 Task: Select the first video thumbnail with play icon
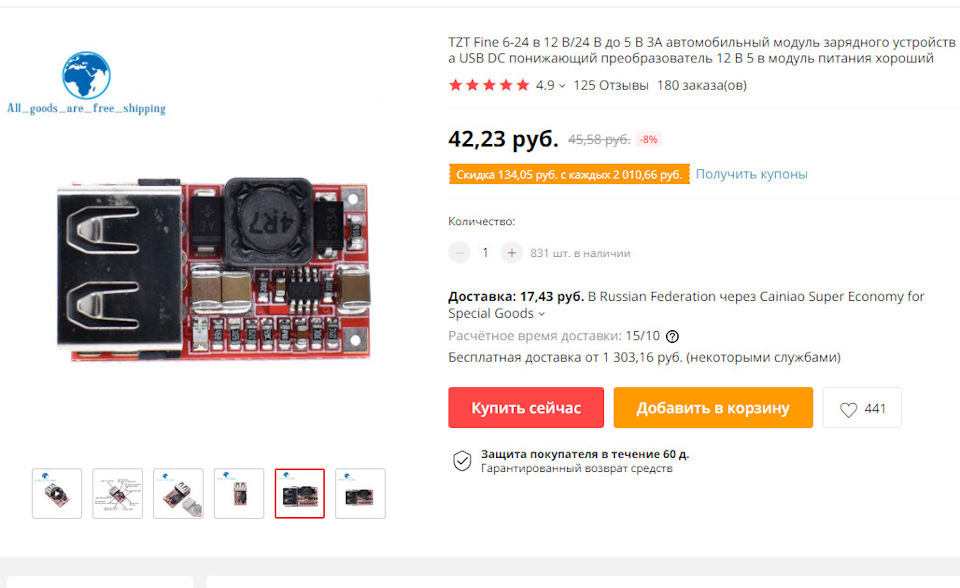pos(57,494)
